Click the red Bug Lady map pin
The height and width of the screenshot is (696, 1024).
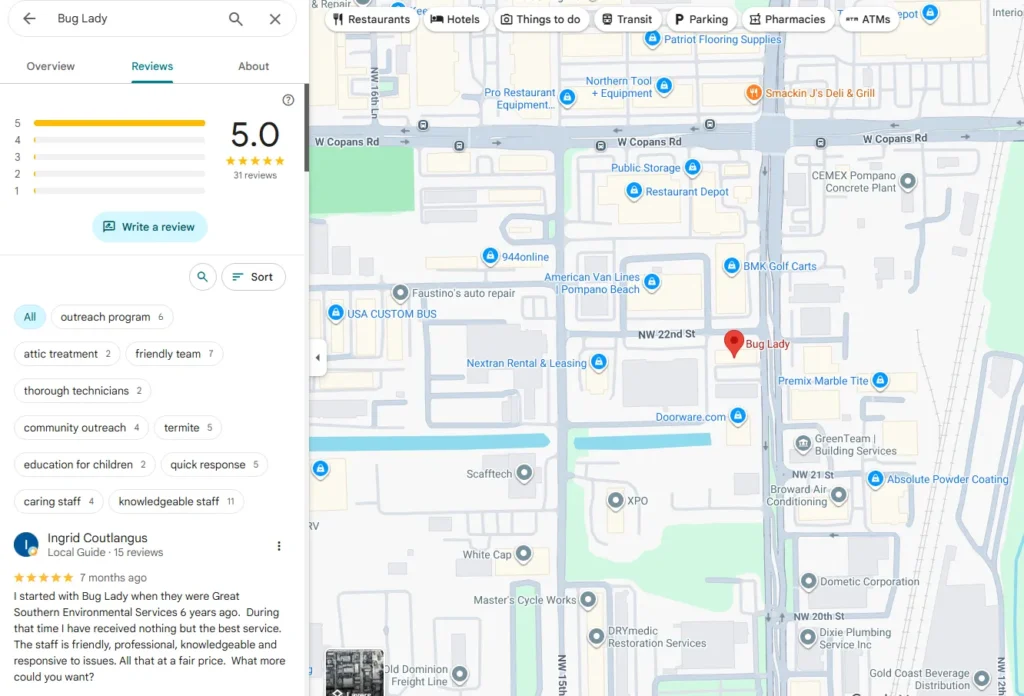click(x=733, y=343)
